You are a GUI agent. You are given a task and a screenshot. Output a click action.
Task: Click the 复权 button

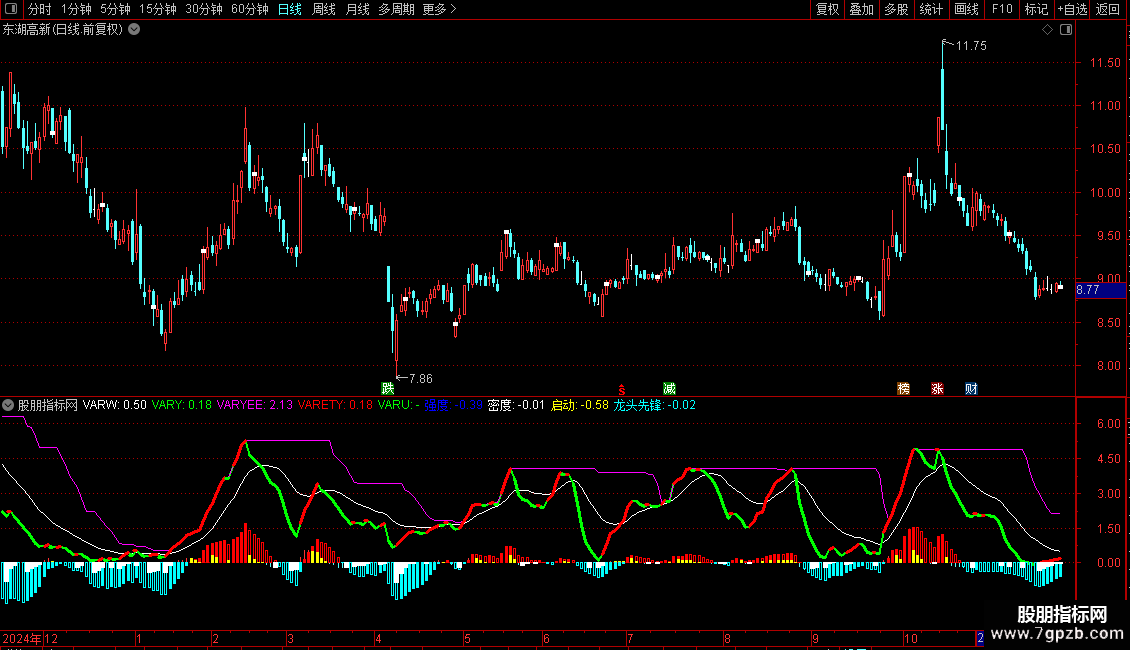point(827,9)
